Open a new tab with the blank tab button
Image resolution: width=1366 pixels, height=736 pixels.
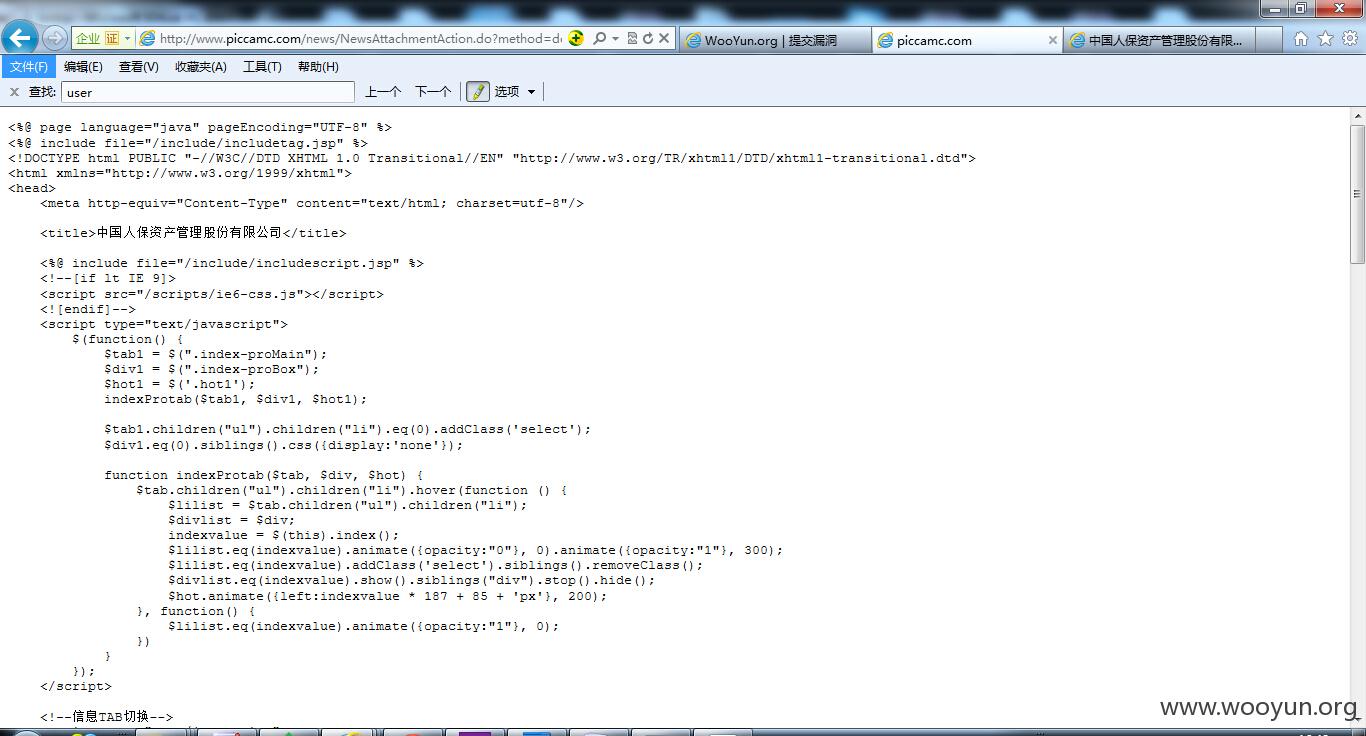coord(1268,40)
